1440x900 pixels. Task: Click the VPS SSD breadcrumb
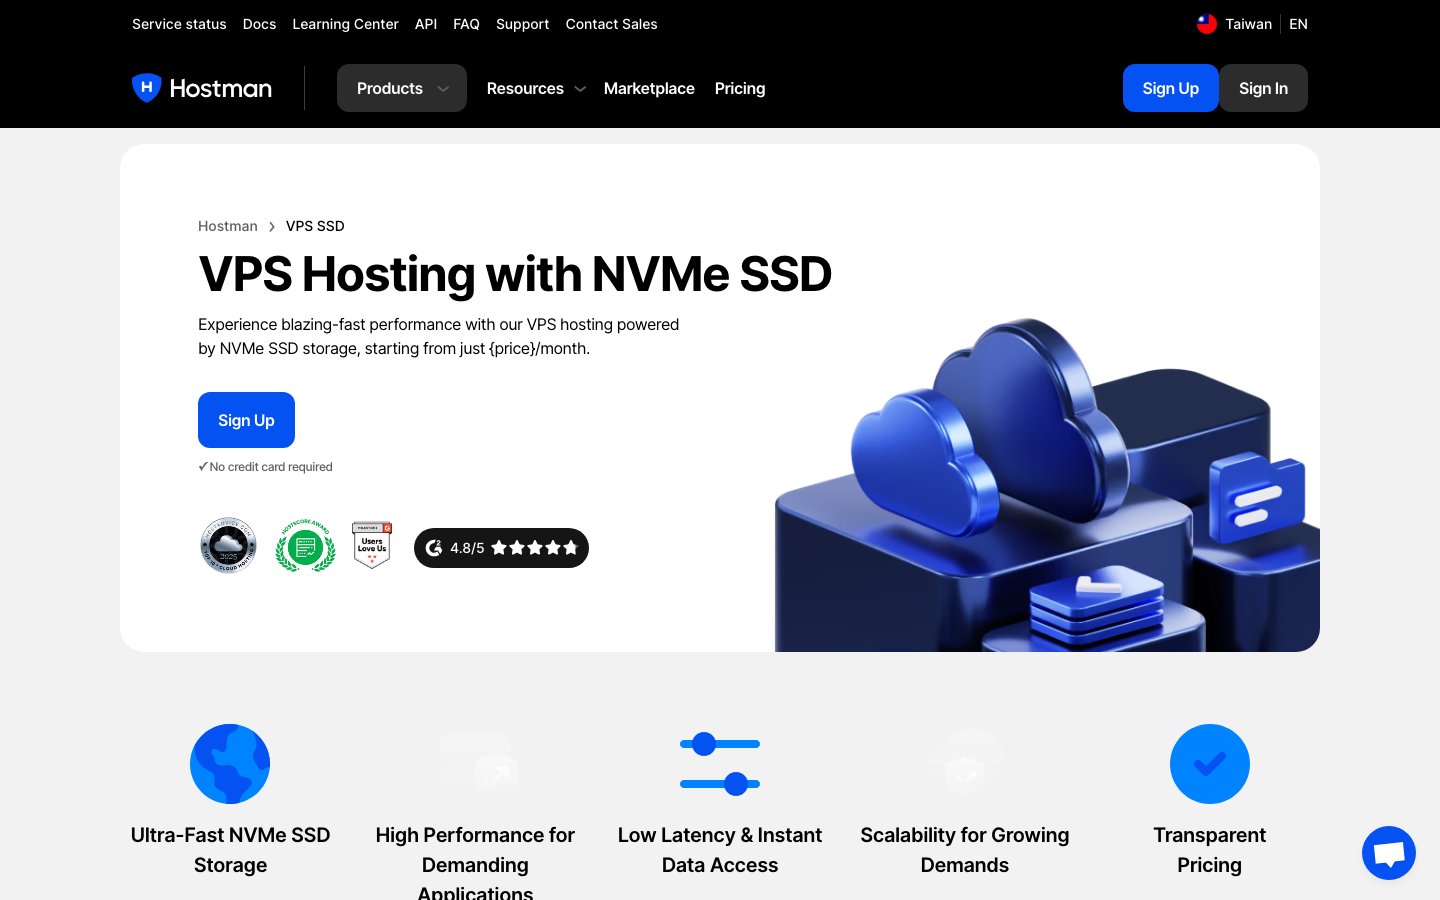[x=315, y=226]
